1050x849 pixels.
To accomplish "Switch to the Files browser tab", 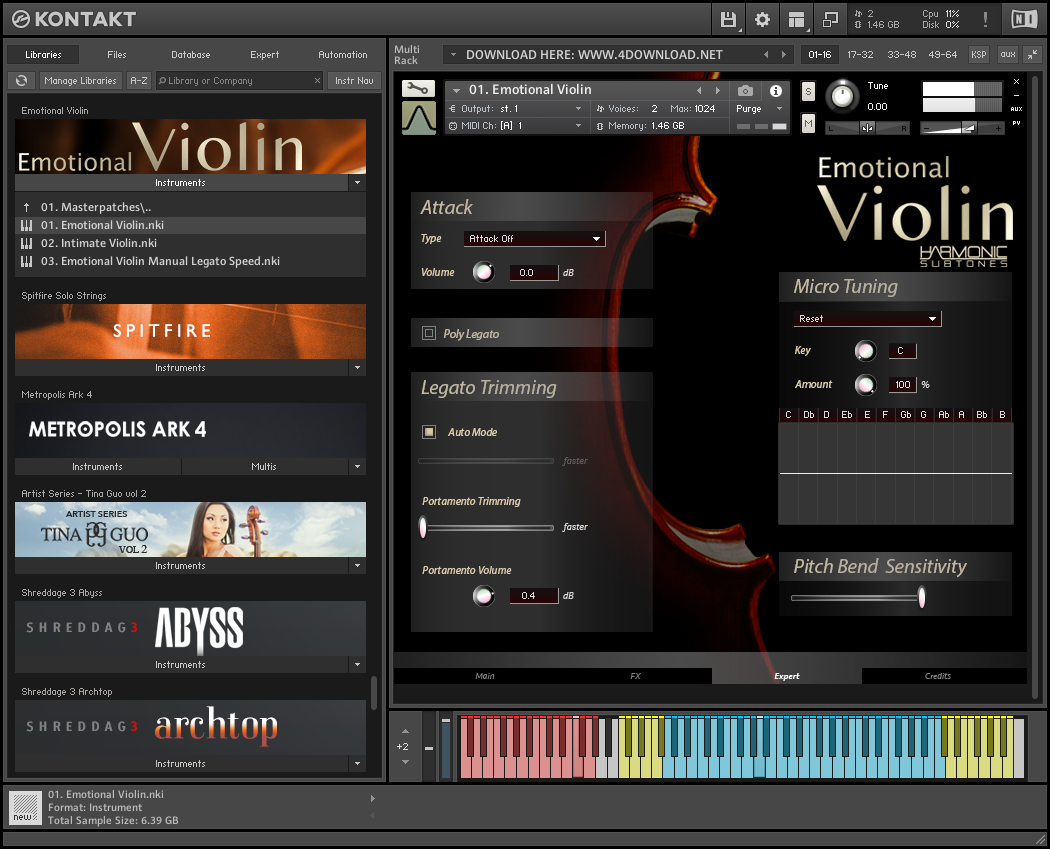I will coord(117,54).
